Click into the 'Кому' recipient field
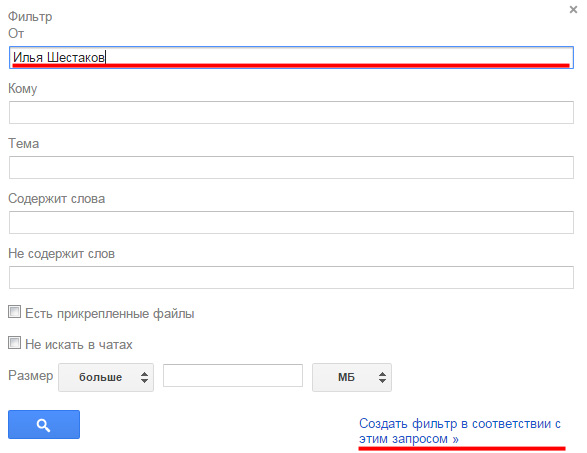This screenshot has height=453, width=587. click(x=291, y=112)
